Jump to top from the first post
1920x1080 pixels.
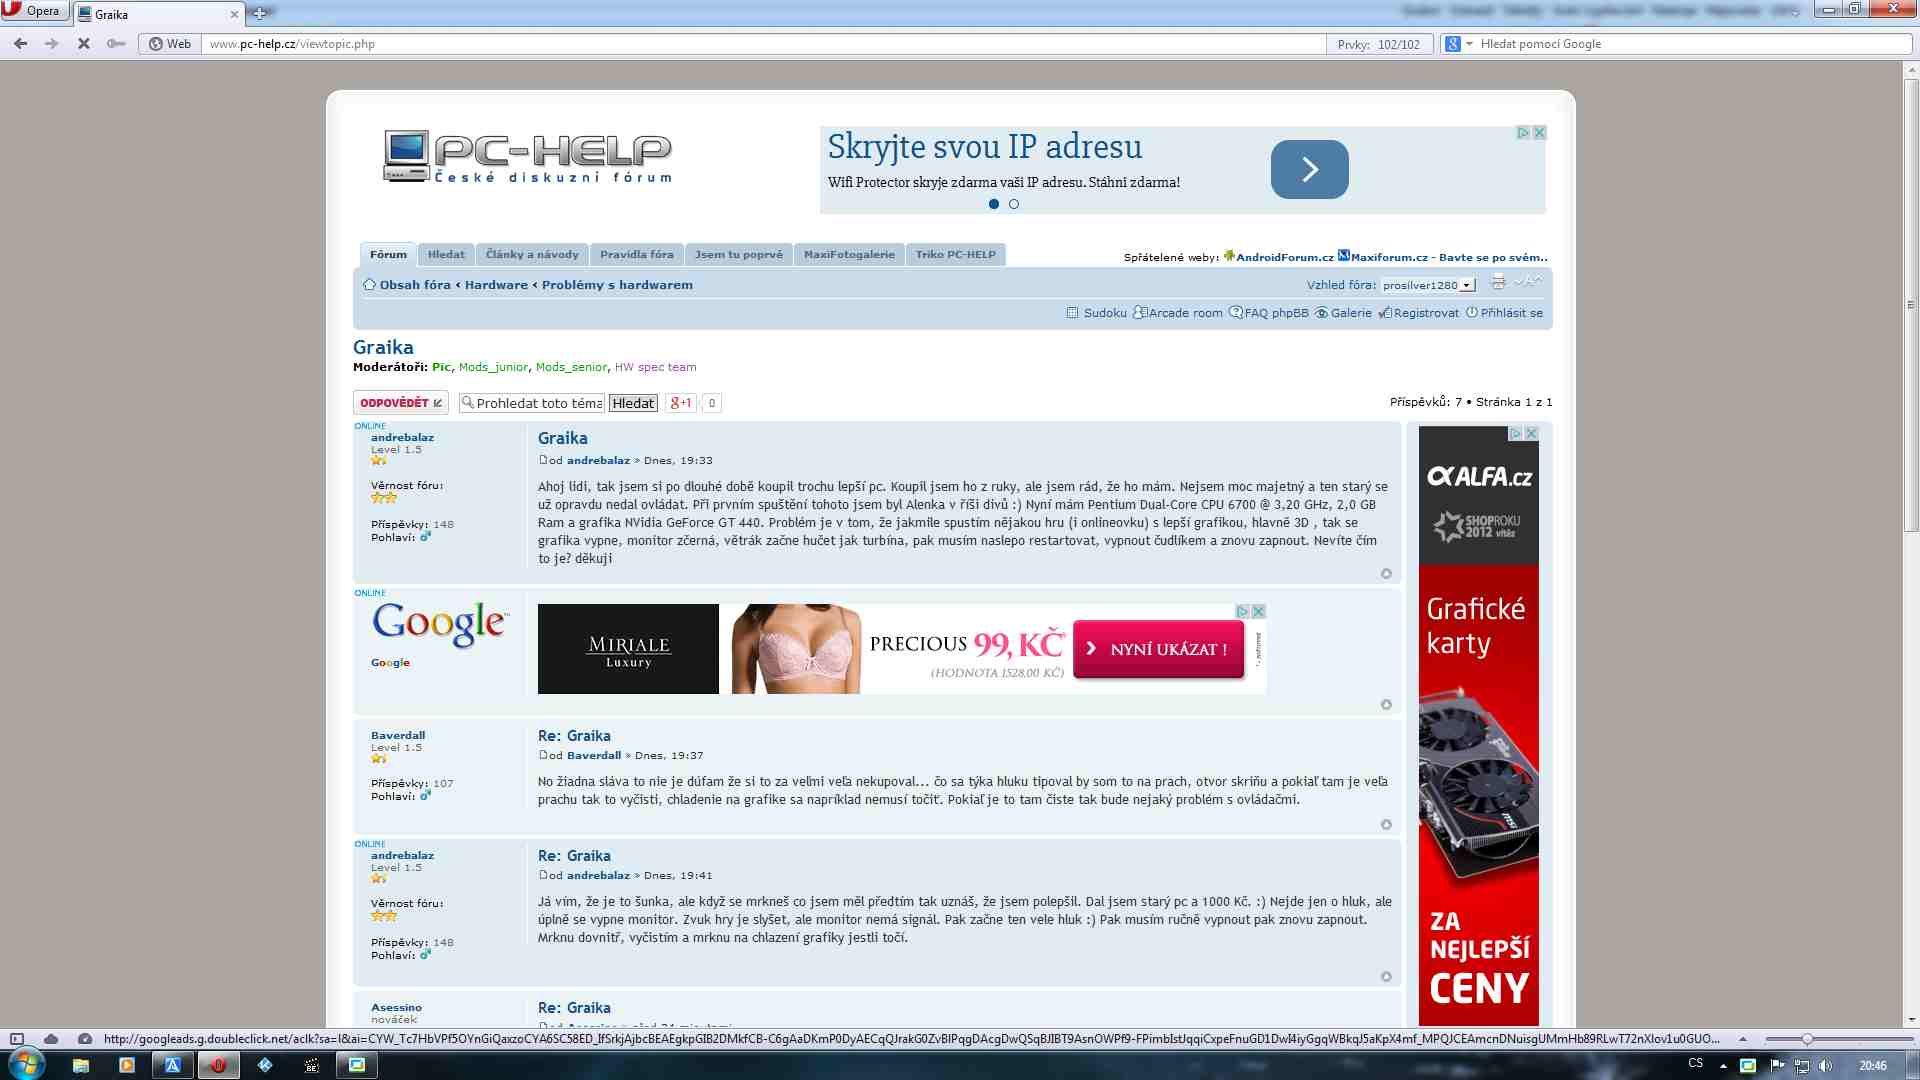[1386, 574]
